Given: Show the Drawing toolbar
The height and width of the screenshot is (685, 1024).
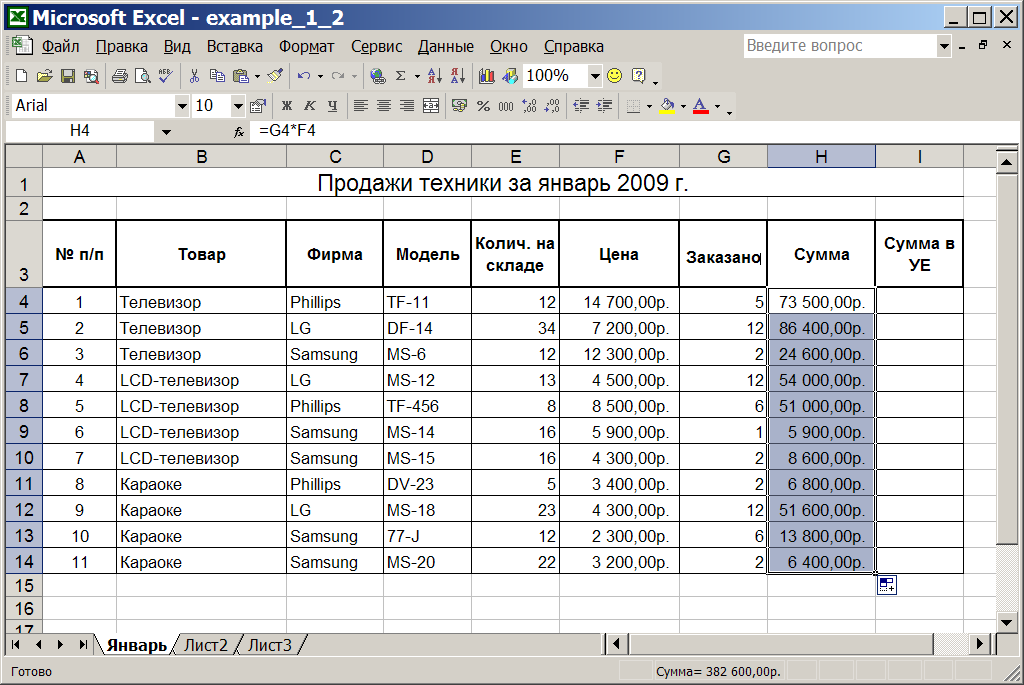Looking at the screenshot, I should click(510, 76).
